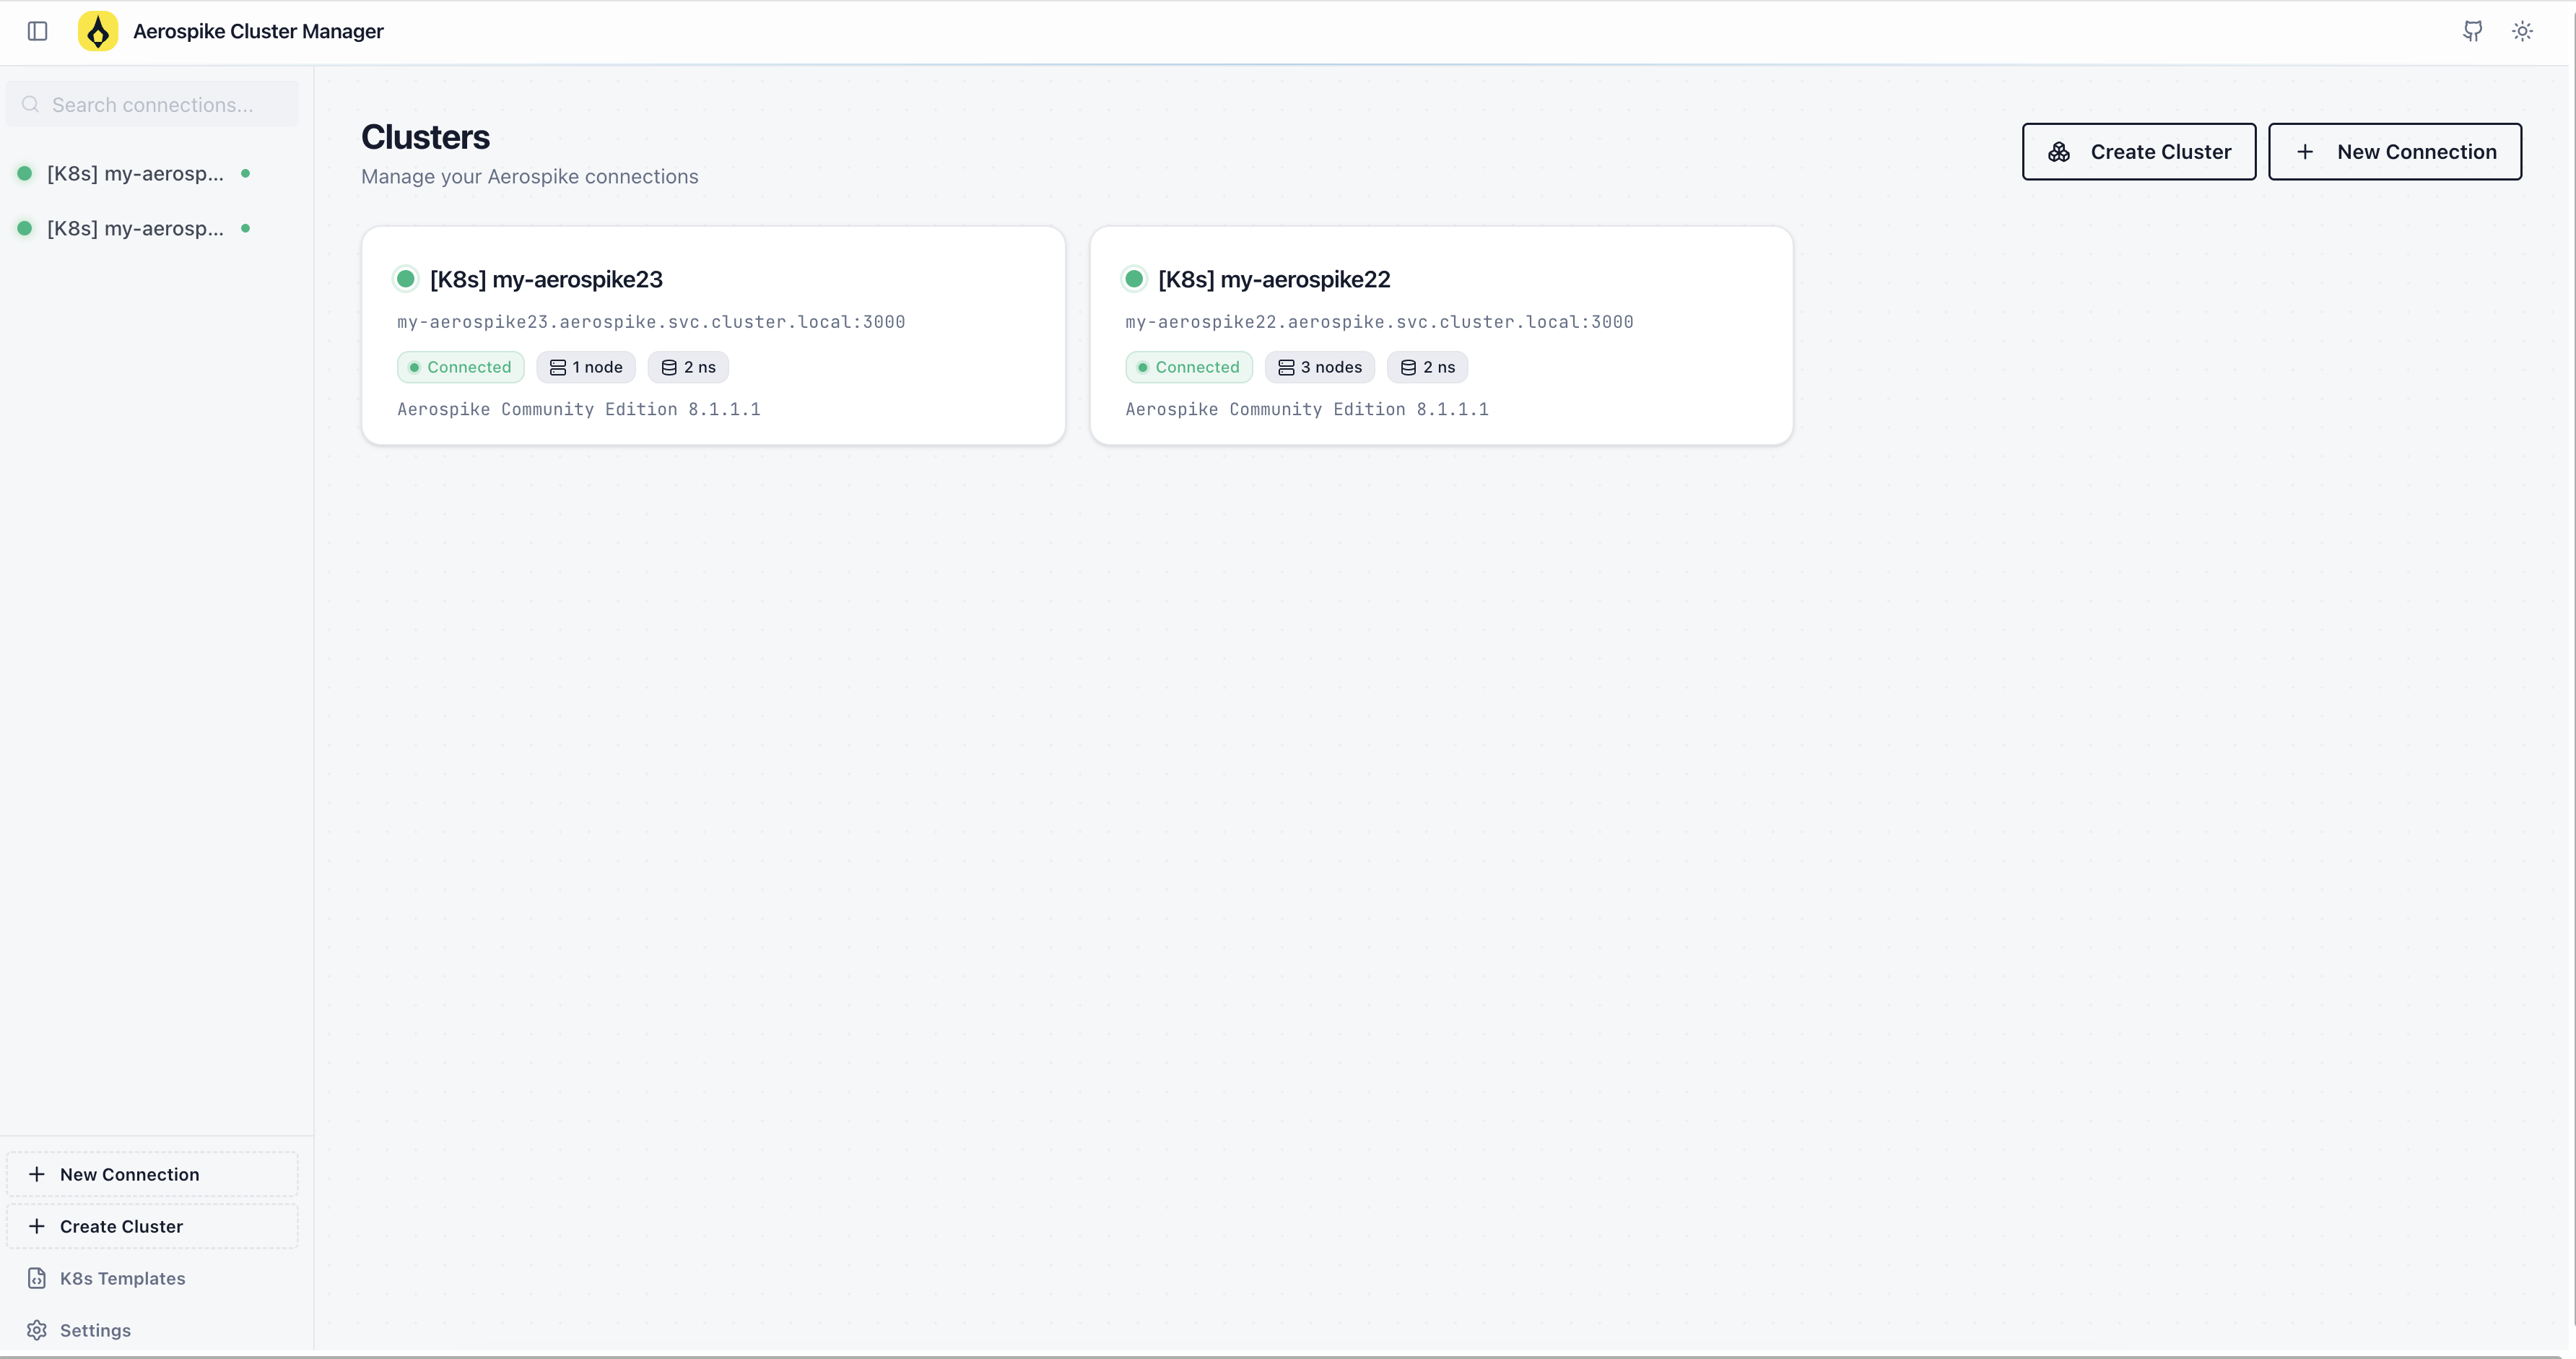
Task: Click the yellow Aerospike logo in header
Action: tap(98, 31)
